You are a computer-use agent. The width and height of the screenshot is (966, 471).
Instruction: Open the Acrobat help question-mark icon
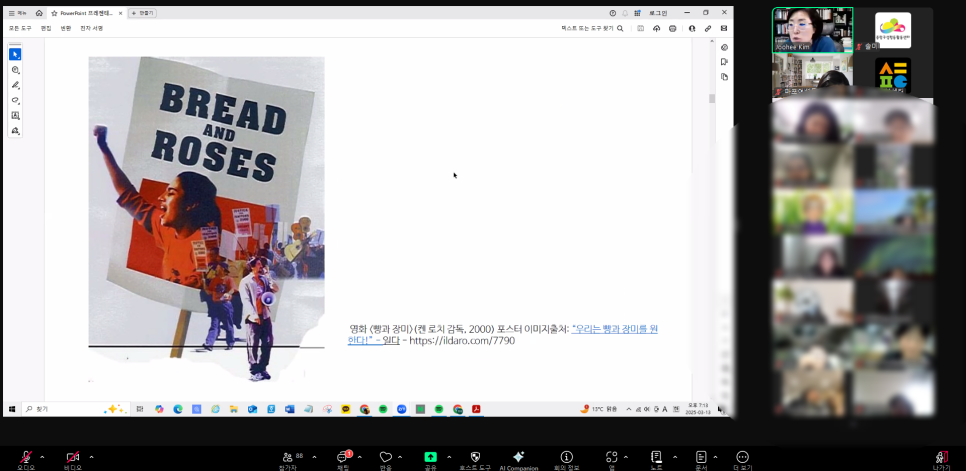(612, 13)
